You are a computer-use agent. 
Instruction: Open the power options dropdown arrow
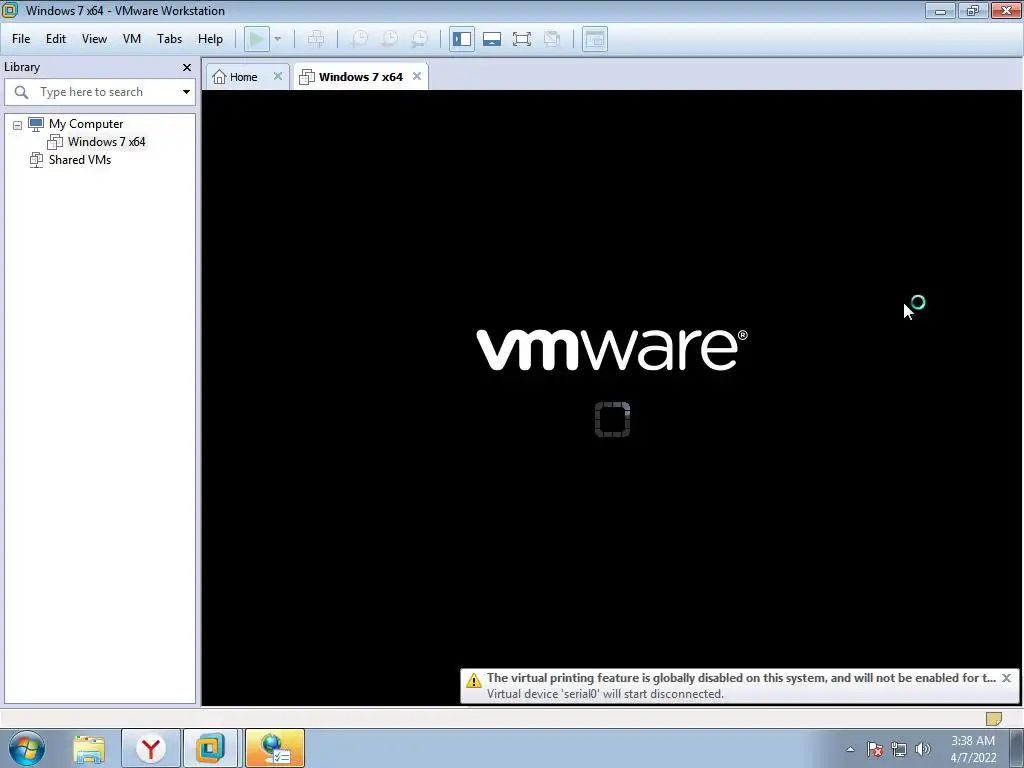tap(278, 39)
